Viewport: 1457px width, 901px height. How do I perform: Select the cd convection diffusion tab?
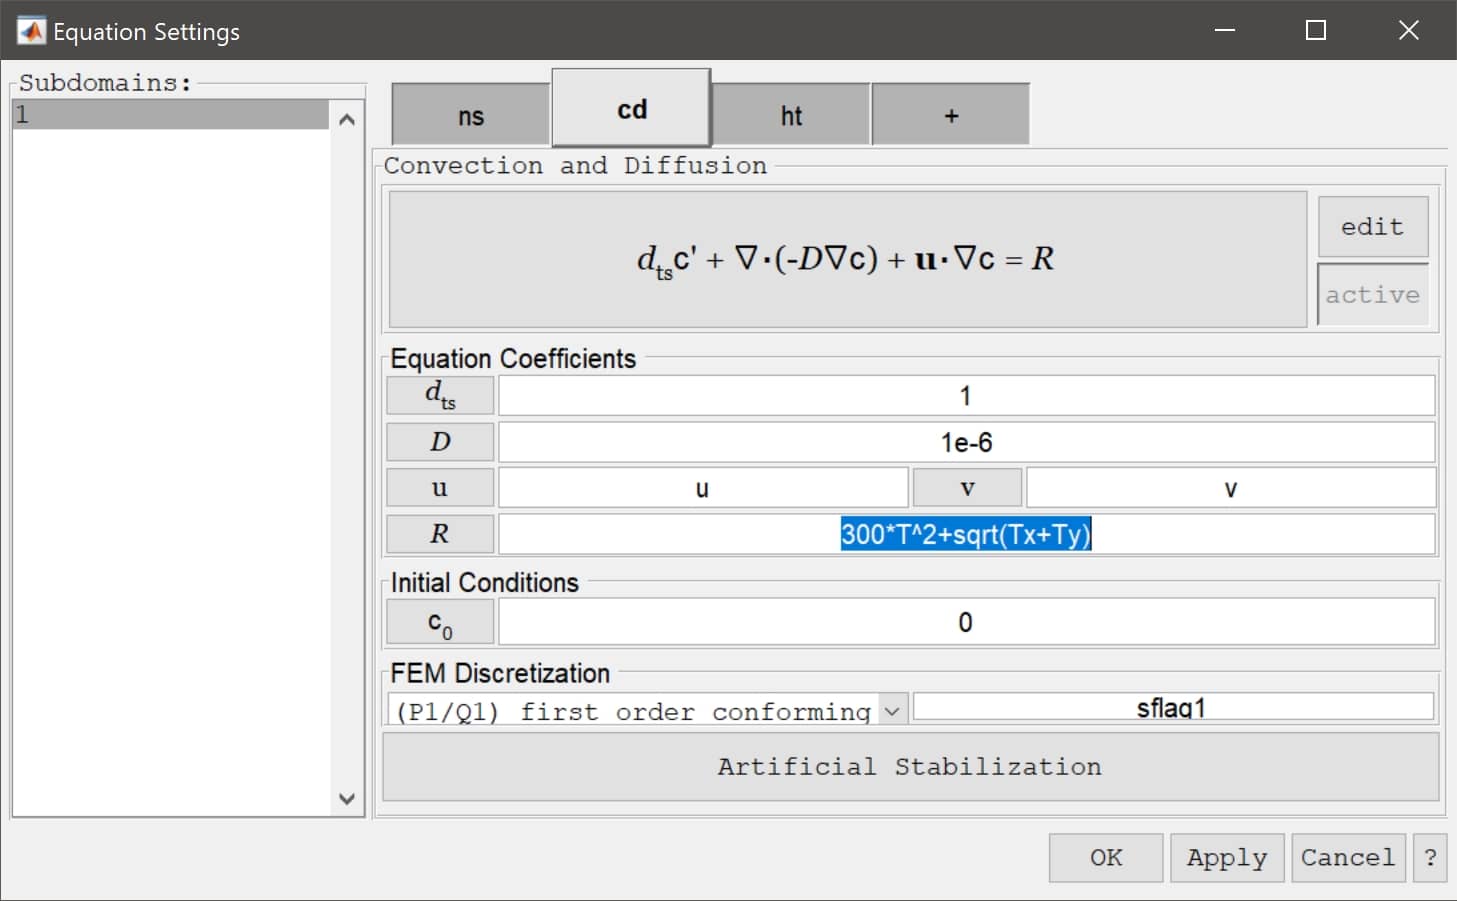631,108
